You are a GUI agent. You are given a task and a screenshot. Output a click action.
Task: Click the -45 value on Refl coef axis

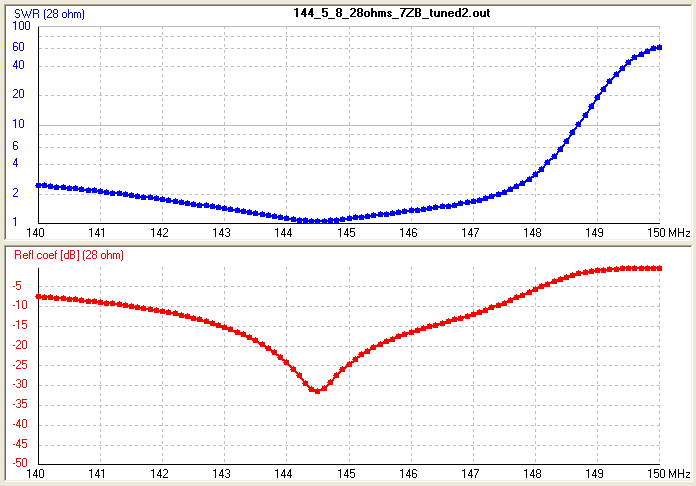coord(20,444)
